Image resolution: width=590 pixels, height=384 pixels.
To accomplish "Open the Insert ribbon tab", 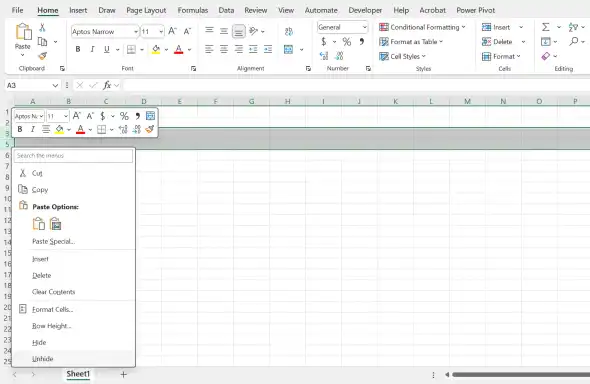I will tap(78, 10).
